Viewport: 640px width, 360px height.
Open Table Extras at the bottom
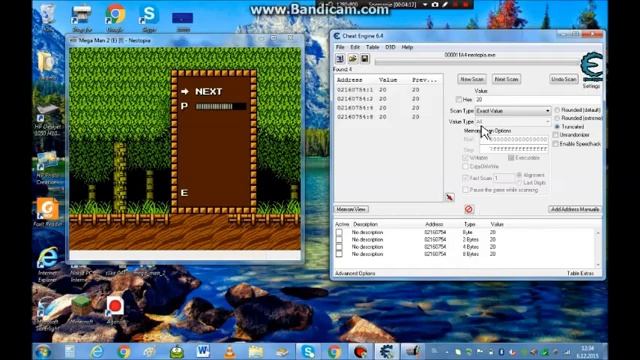point(580,273)
